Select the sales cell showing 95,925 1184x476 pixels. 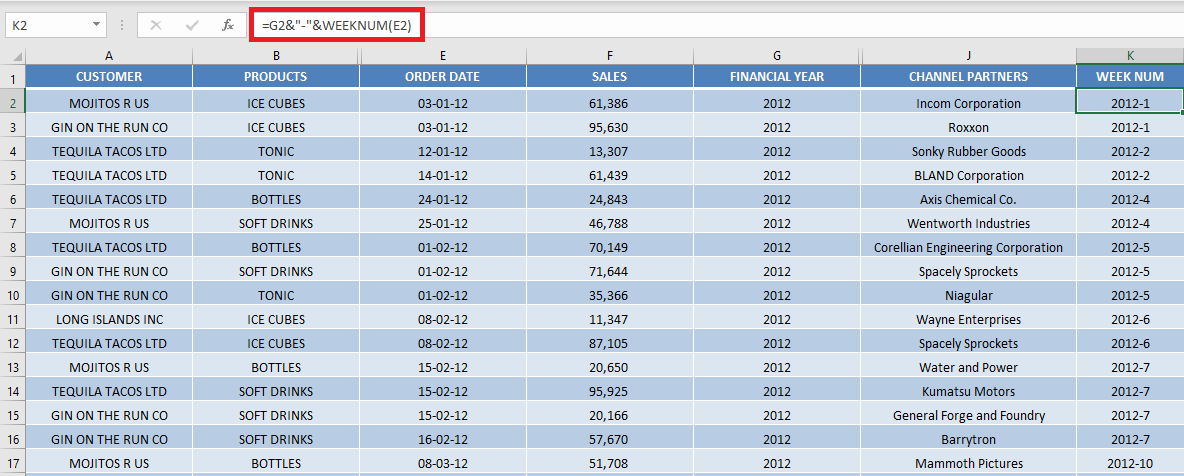(x=609, y=391)
